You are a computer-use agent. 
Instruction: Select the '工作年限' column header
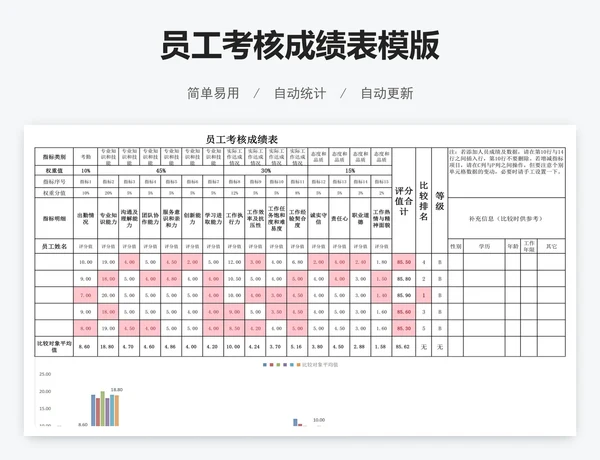[x=529, y=246]
